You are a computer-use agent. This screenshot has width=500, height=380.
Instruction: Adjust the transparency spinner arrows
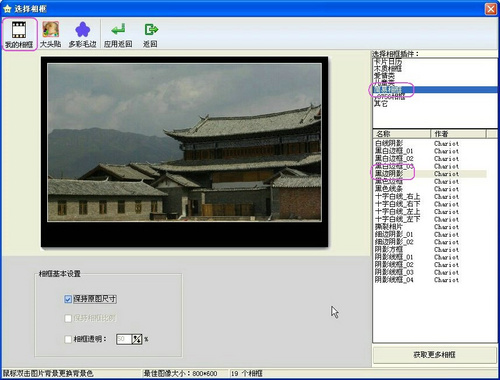coord(137,339)
